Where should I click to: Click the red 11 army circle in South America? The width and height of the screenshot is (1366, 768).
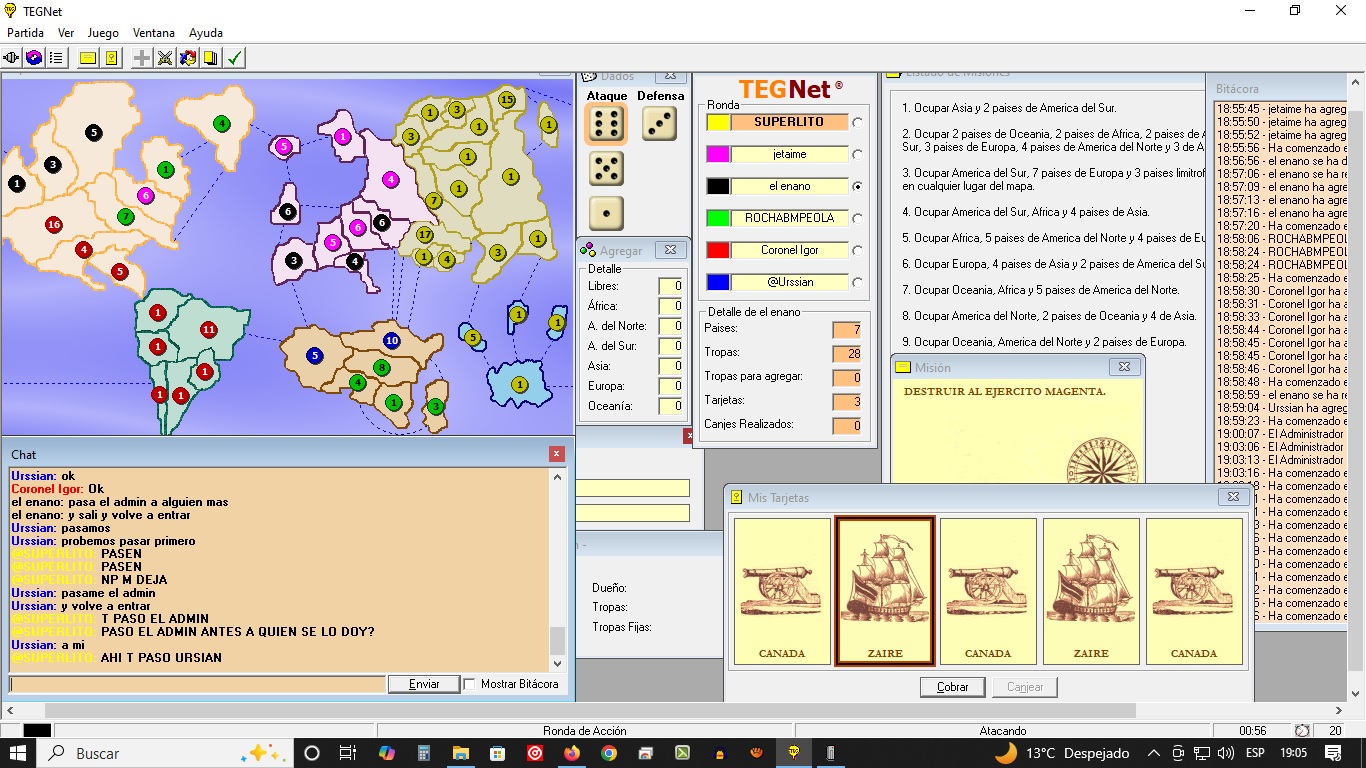pos(208,329)
